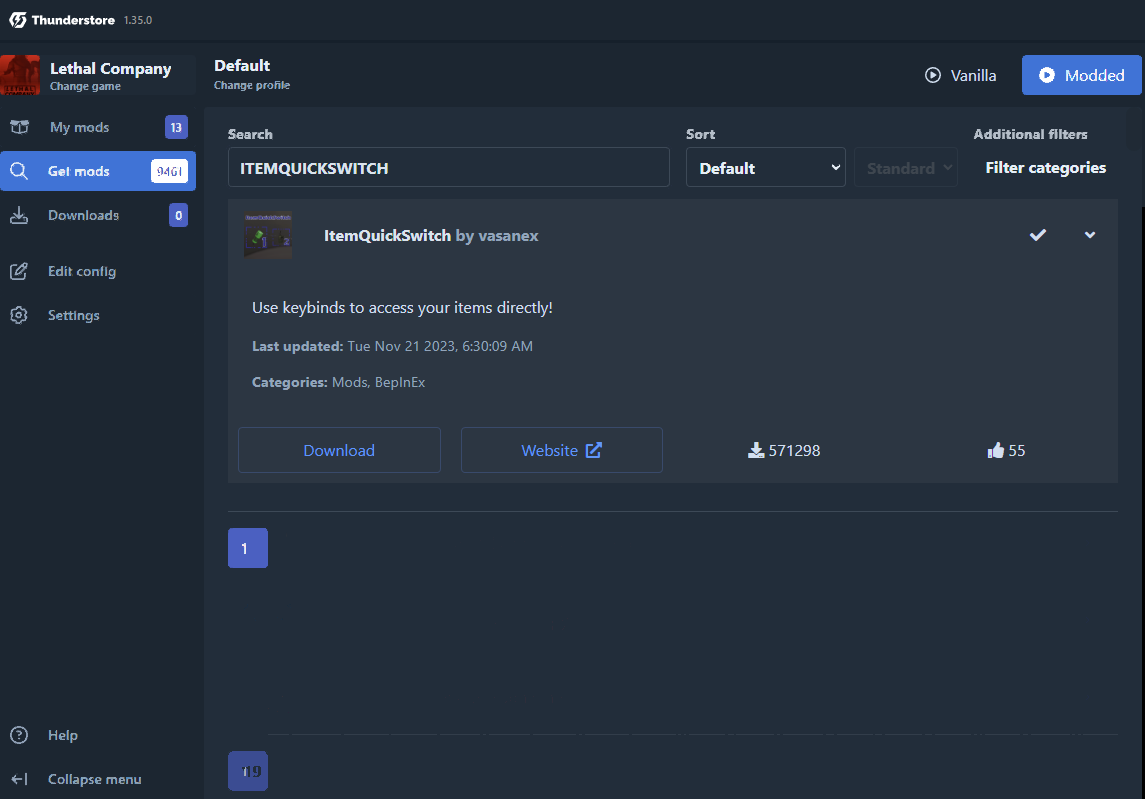The width and height of the screenshot is (1145, 799).
Task: Click the Modded play icon
Action: (1046, 75)
